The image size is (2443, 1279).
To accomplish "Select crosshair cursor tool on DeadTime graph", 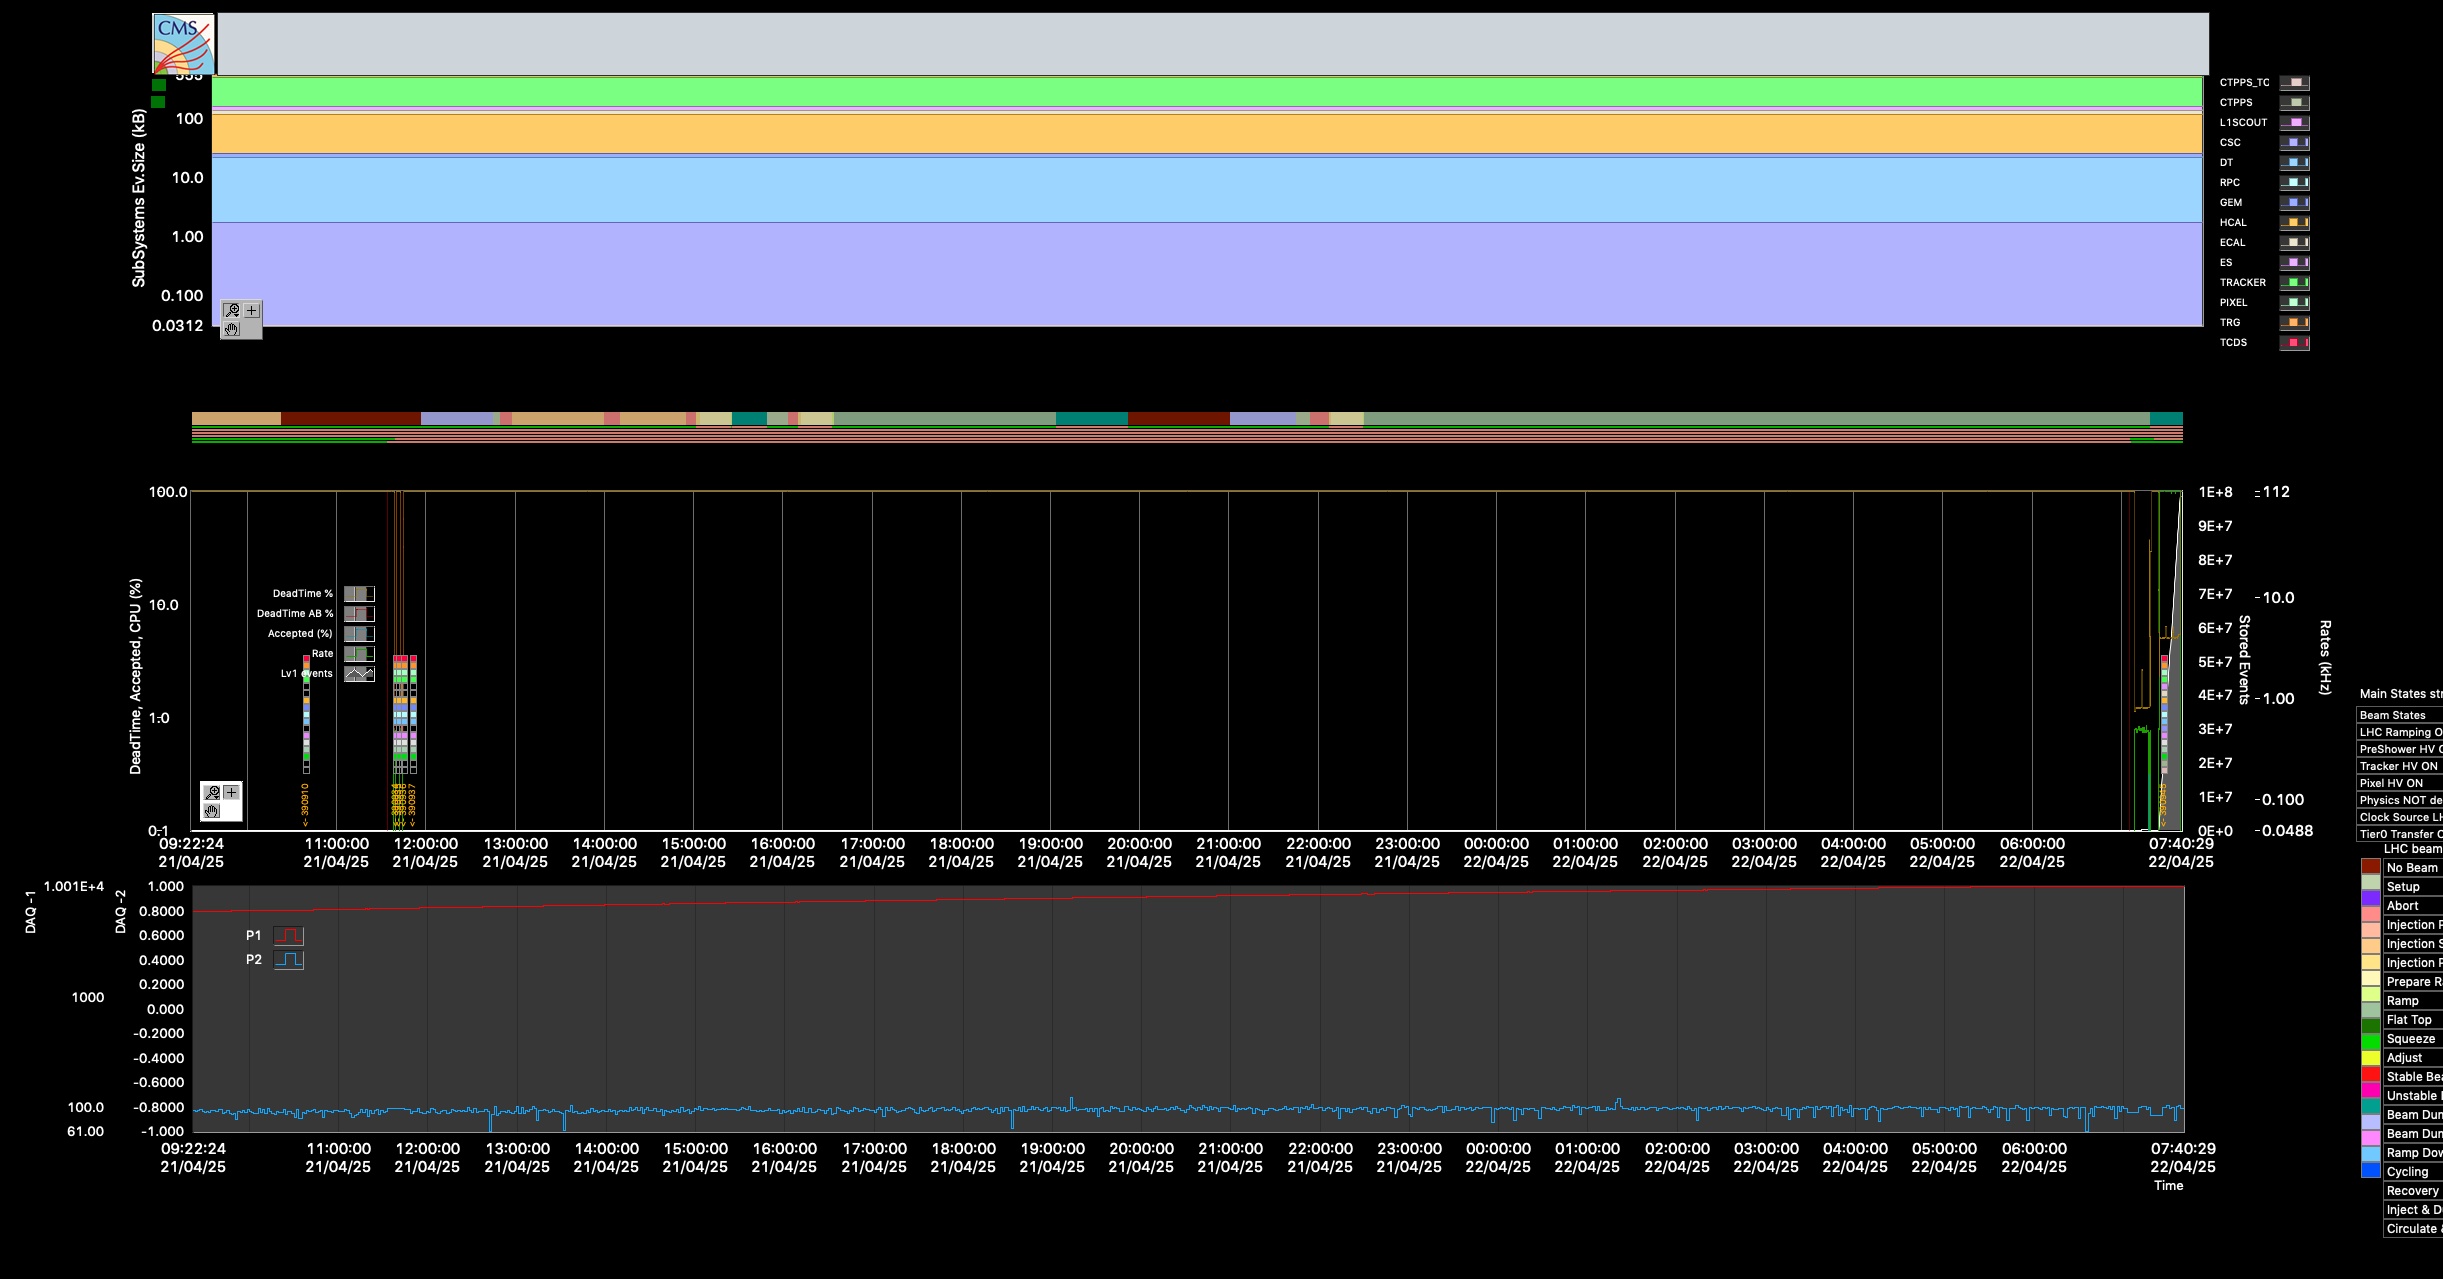I will pyautogui.click(x=232, y=793).
